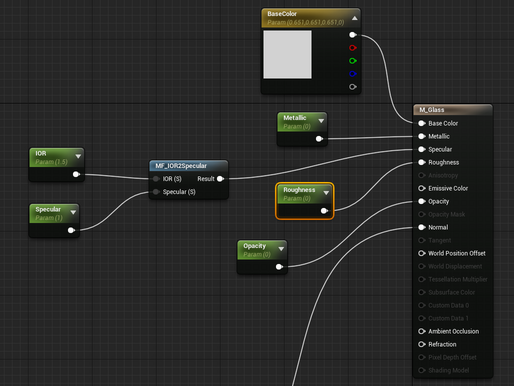Screen dimensions: 514x386
Task: Select the Opacity node title
Action: (254, 246)
